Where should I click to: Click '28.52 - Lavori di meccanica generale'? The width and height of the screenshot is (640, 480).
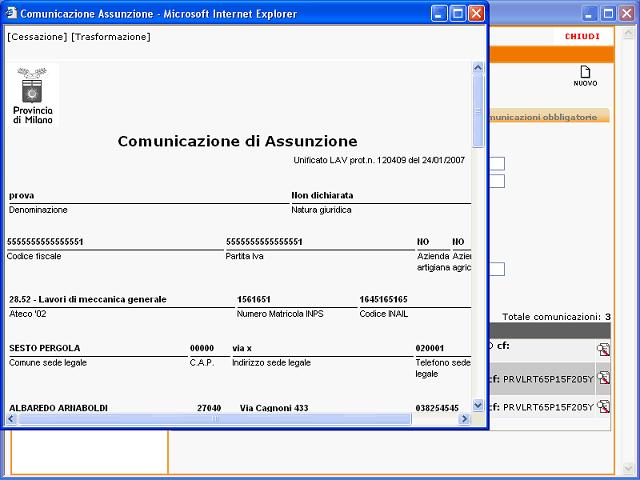tap(88, 299)
